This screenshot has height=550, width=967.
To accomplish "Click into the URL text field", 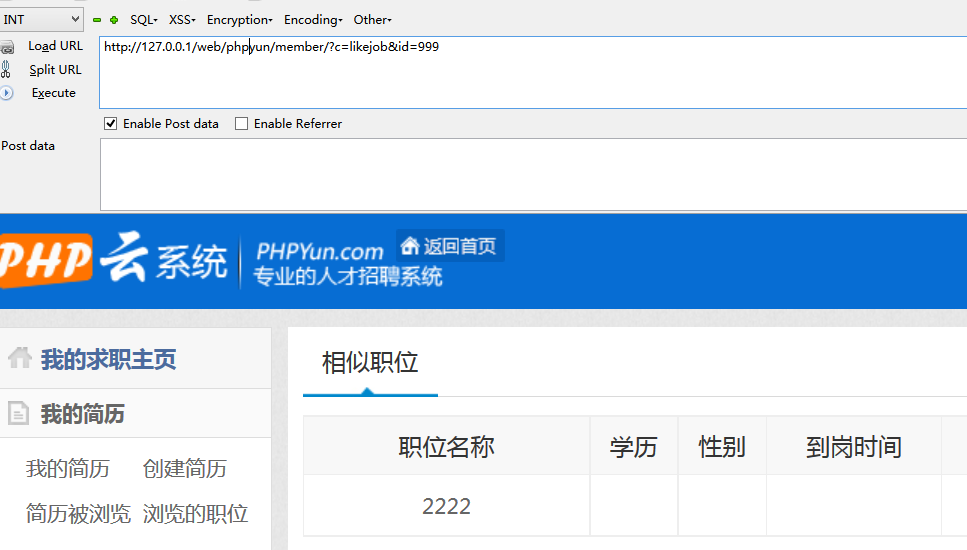I will [x=533, y=72].
